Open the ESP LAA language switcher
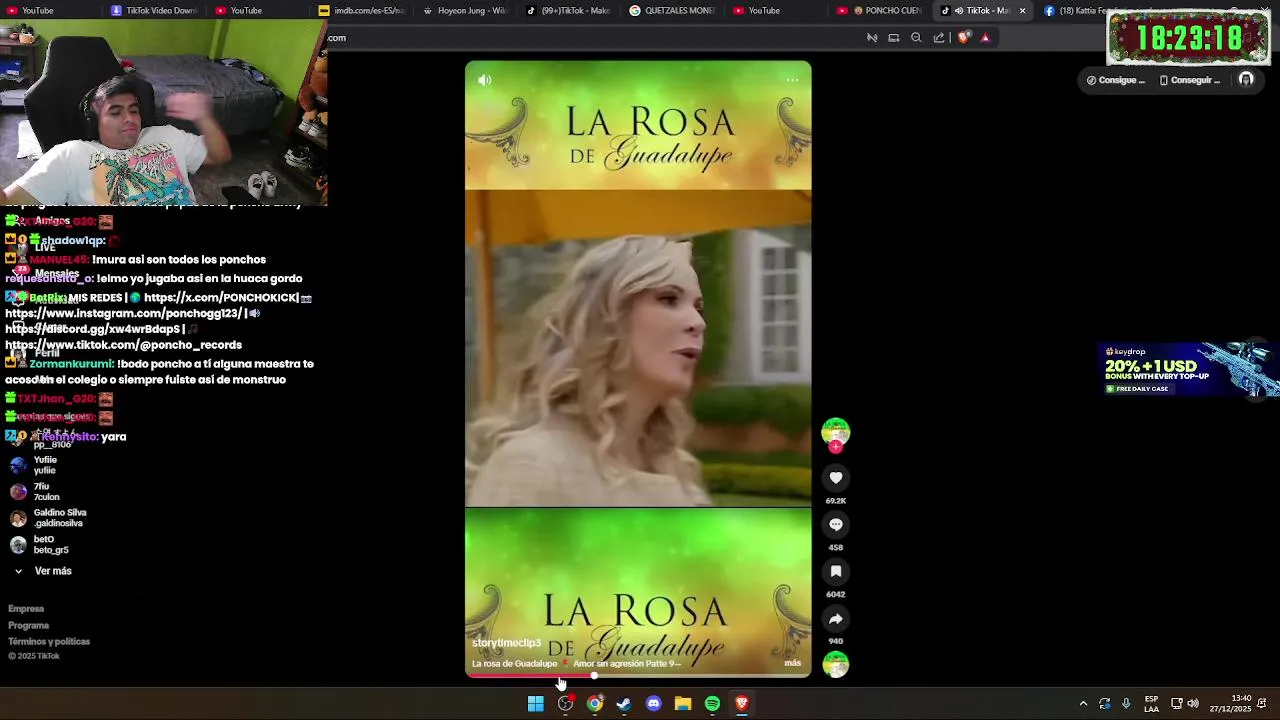The width and height of the screenshot is (1280, 720). coord(1151,704)
